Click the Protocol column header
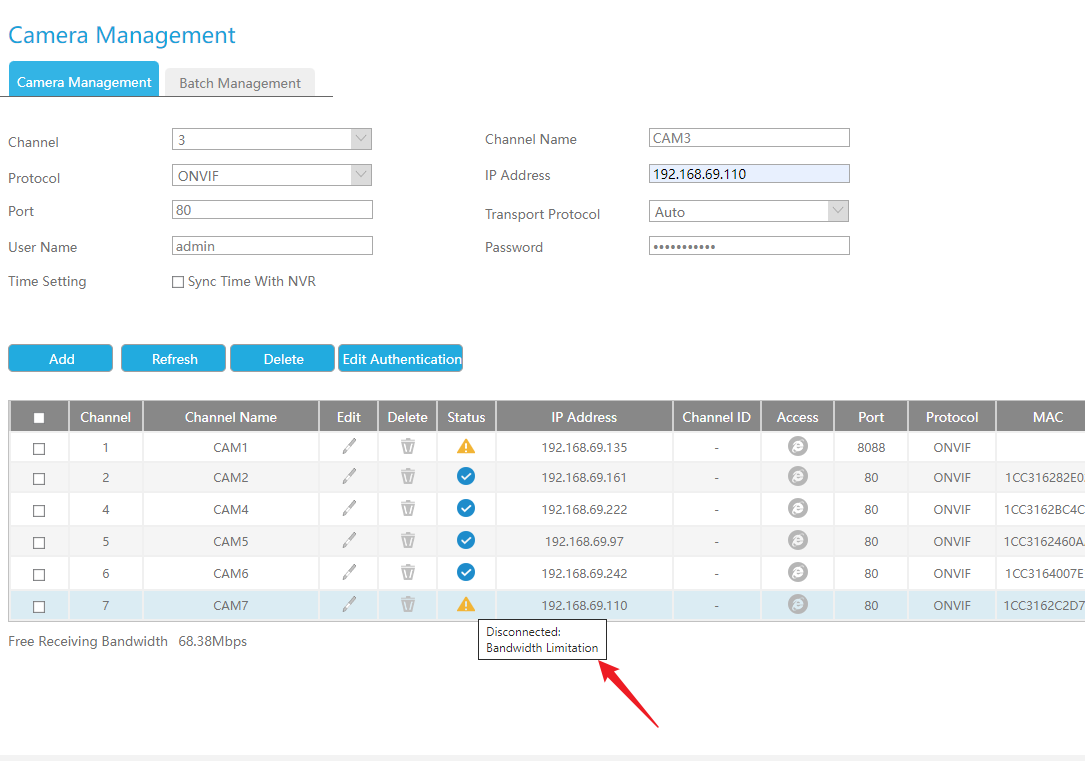This screenshot has width=1085, height=761. pos(952,416)
